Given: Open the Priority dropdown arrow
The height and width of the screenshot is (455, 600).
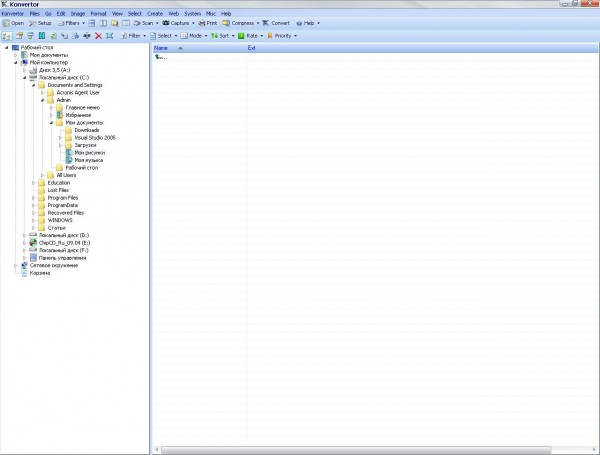Looking at the screenshot, I should (295, 36).
